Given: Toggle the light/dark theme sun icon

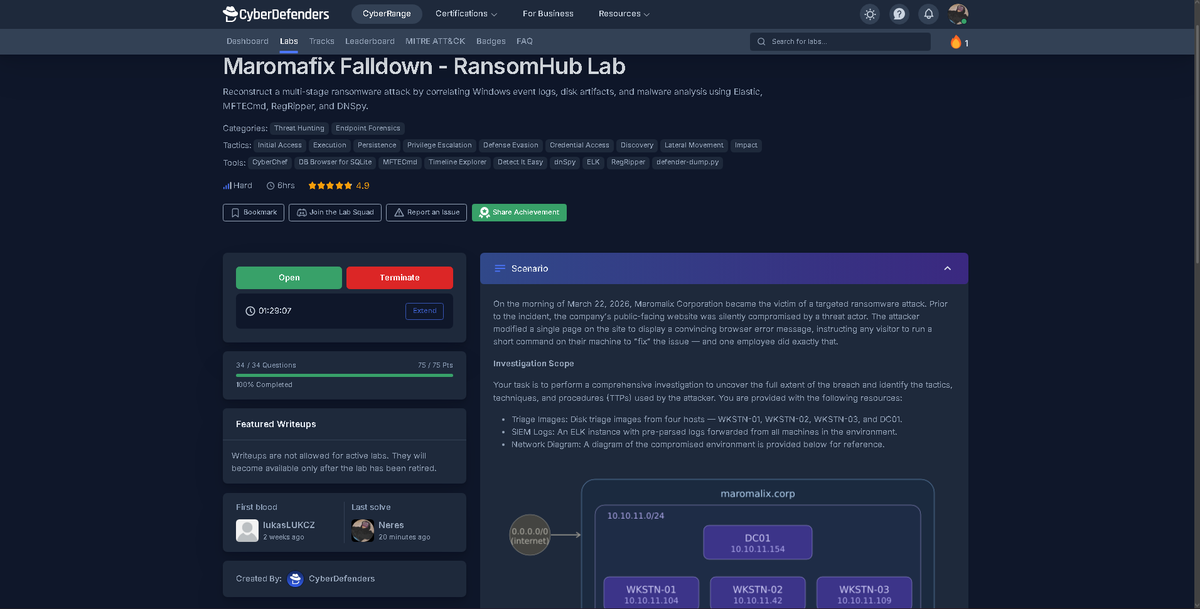Looking at the screenshot, I should pos(870,14).
